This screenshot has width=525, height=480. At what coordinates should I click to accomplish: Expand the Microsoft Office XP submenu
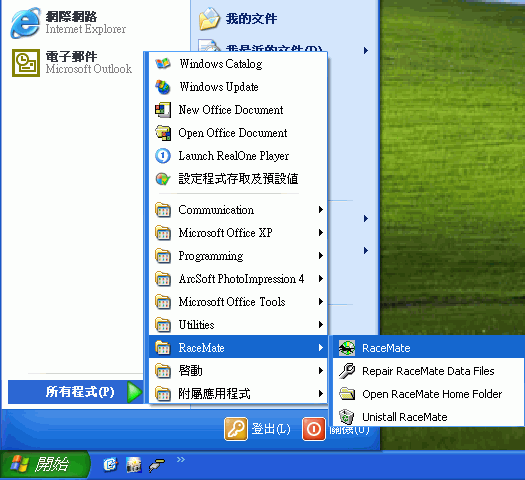click(x=238, y=233)
